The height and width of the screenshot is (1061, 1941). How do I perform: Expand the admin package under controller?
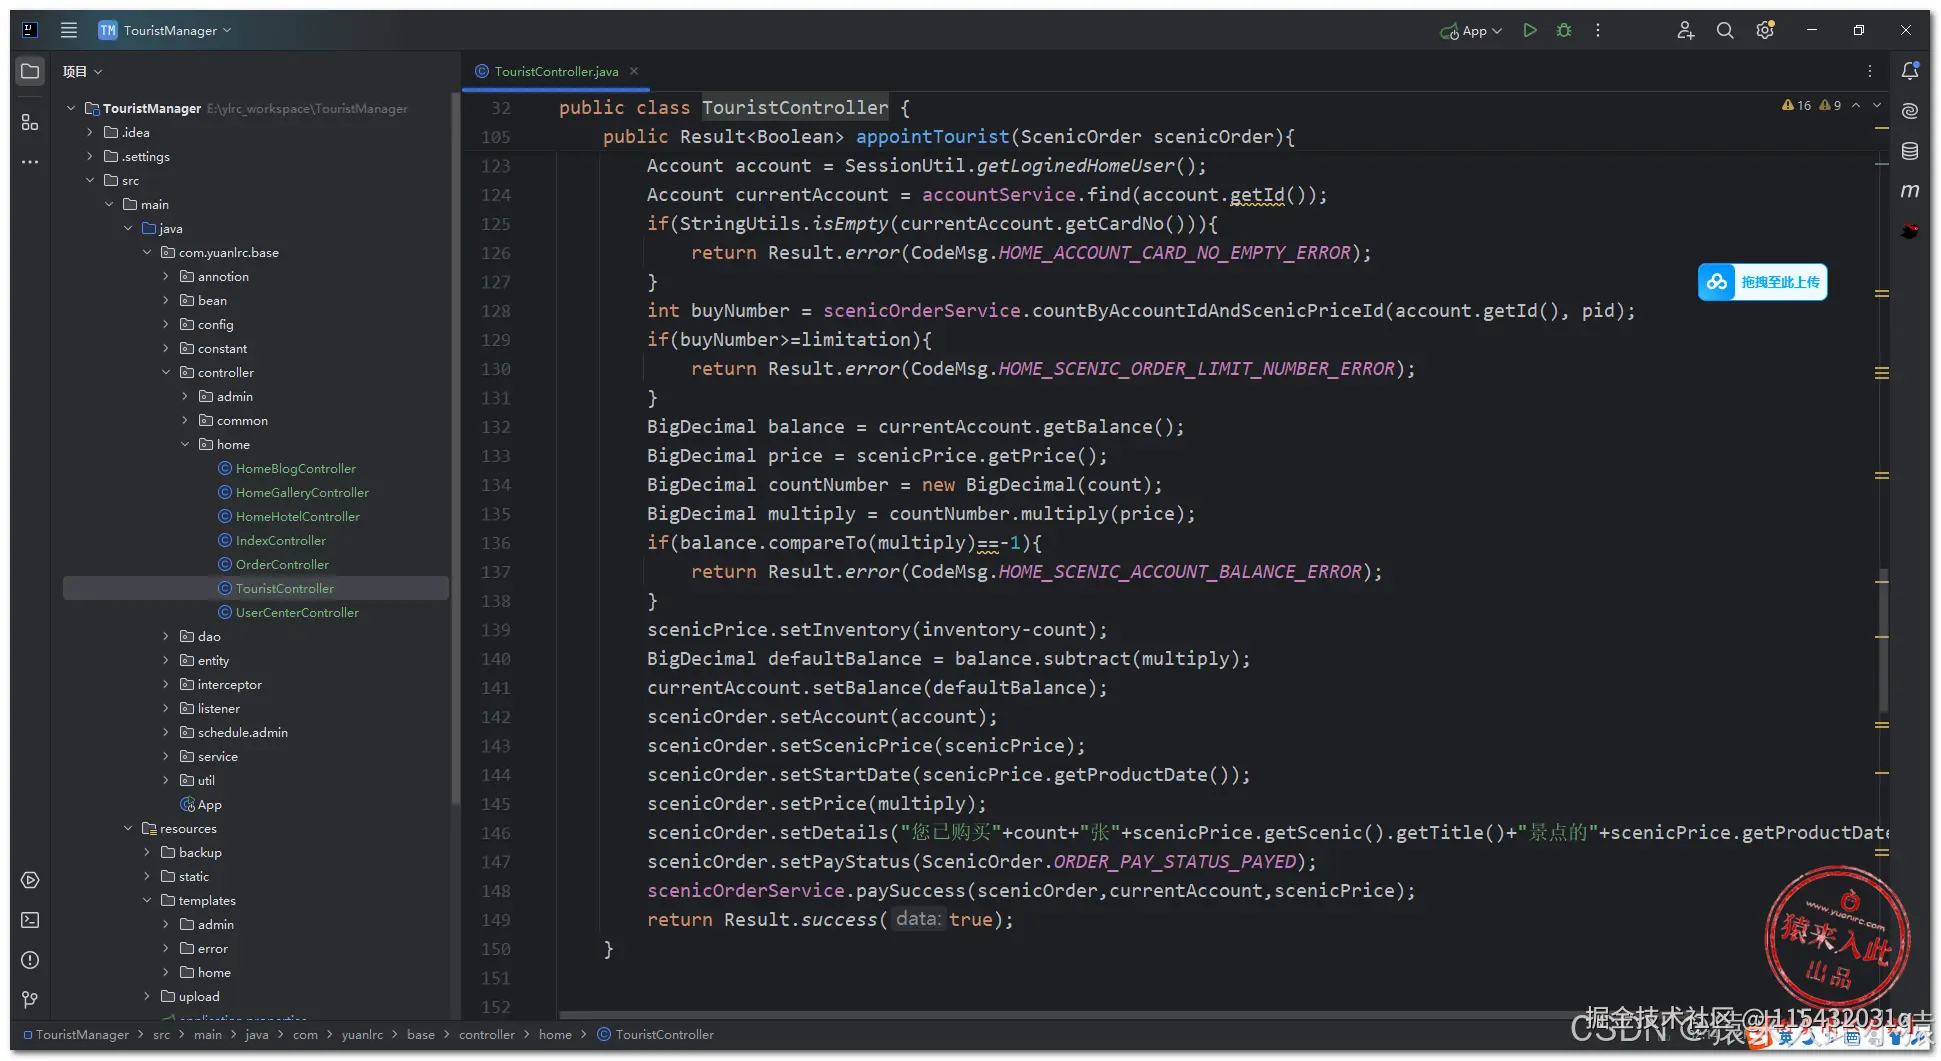[x=185, y=396]
